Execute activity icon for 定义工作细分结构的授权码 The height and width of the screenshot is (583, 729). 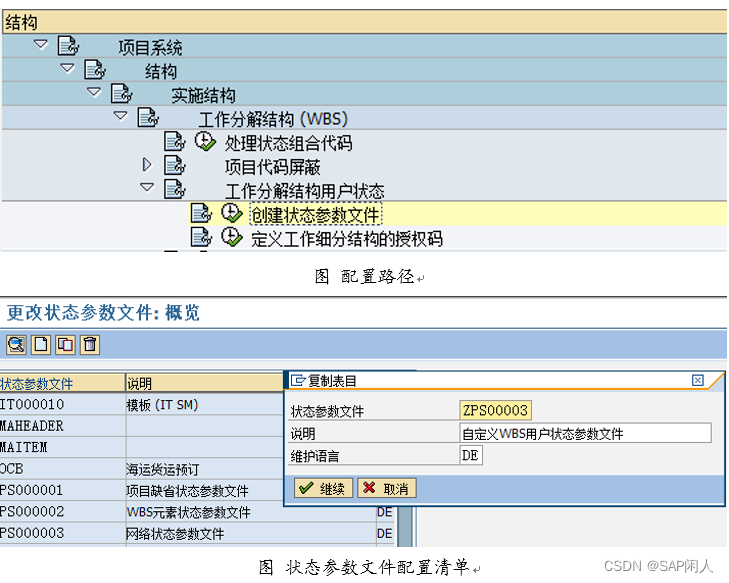232,237
